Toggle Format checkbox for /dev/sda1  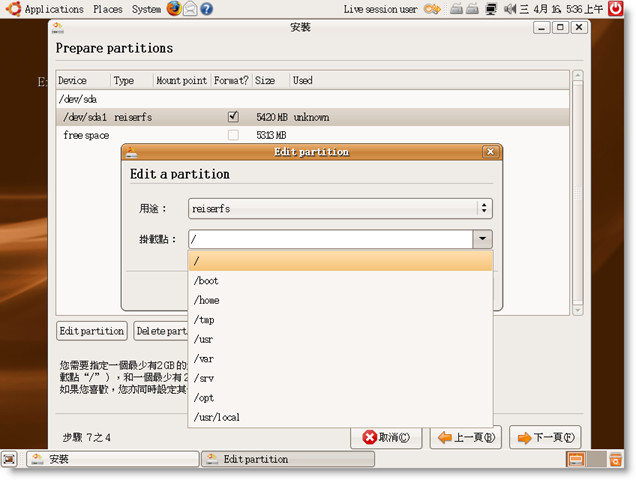click(x=233, y=117)
